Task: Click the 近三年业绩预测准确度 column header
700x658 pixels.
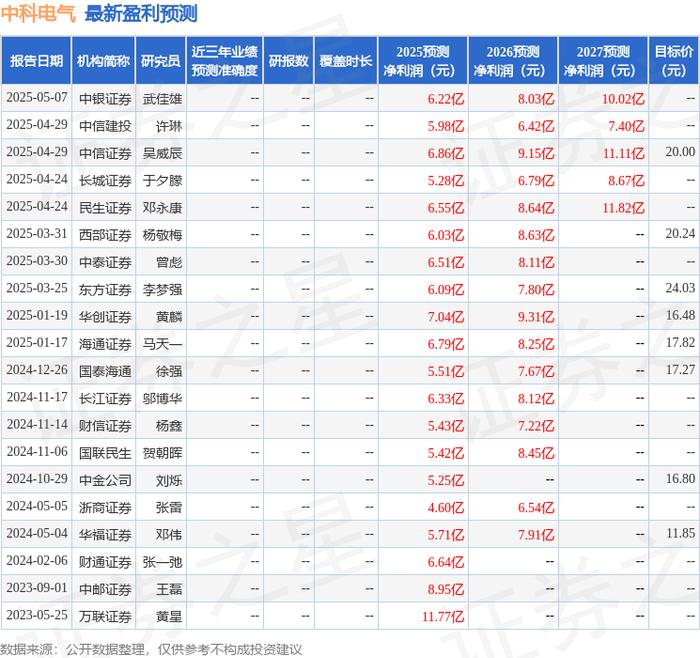Action: coord(225,61)
